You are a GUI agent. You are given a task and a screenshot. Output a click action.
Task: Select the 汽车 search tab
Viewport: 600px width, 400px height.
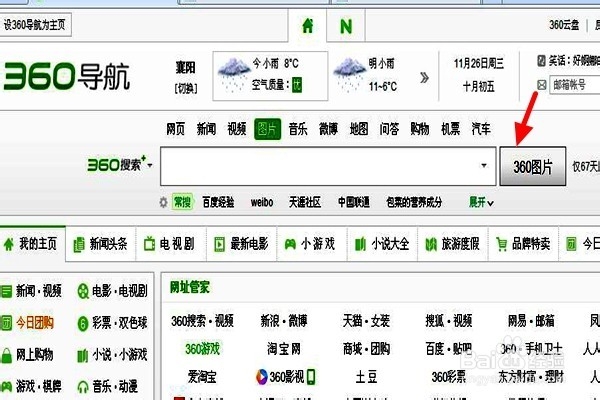pos(481,129)
